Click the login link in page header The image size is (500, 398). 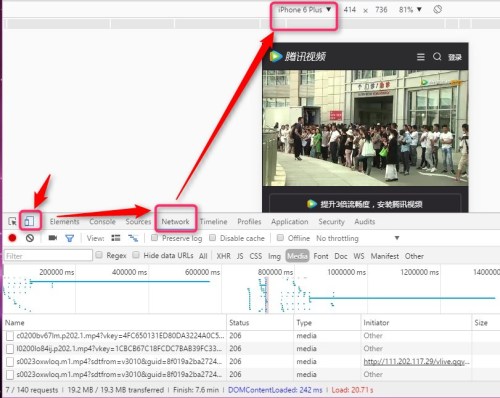(x=455, y=57)
